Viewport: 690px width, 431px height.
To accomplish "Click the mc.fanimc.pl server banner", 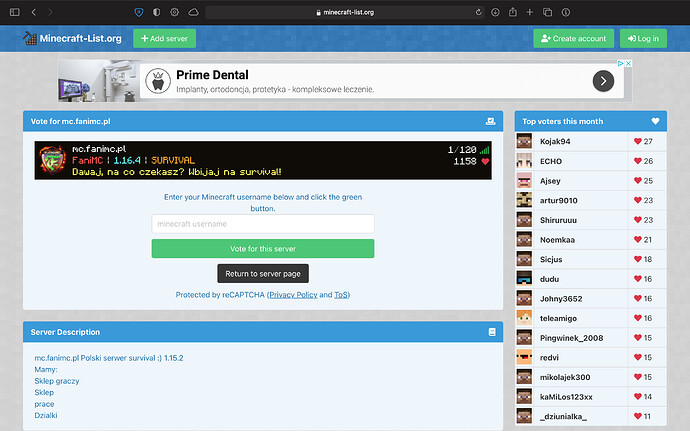I will click(263, 160).
